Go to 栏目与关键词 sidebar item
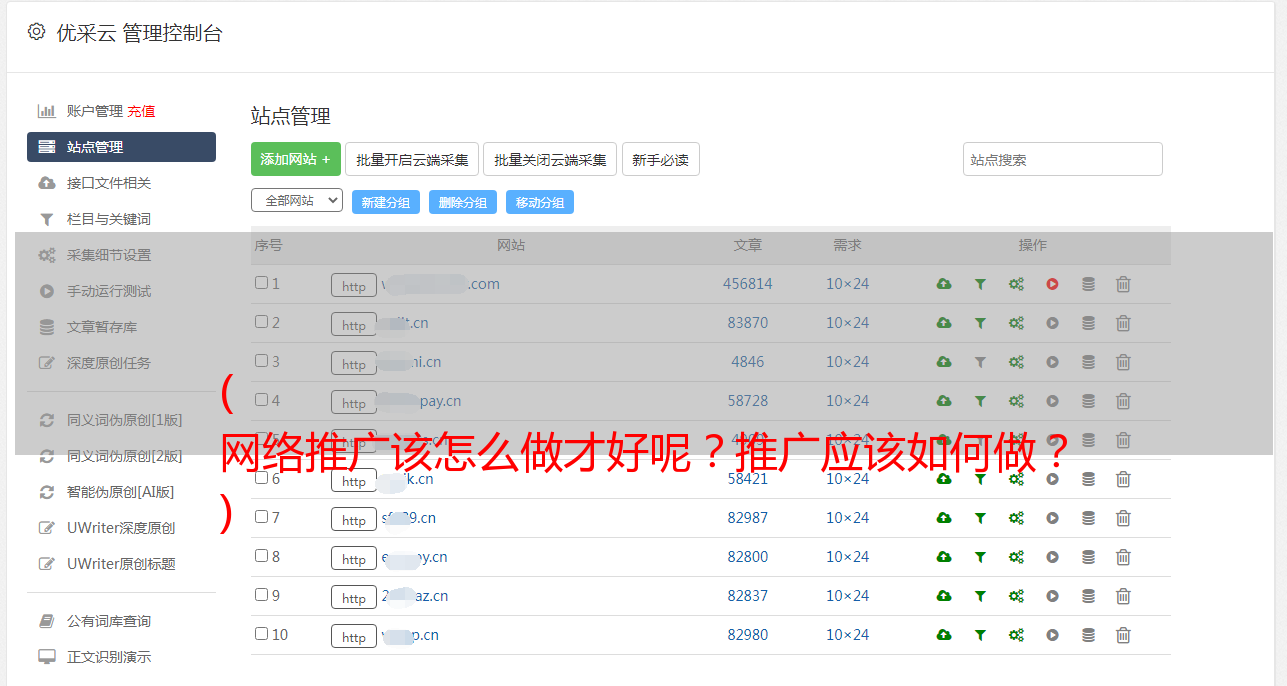 pos(108,219)
